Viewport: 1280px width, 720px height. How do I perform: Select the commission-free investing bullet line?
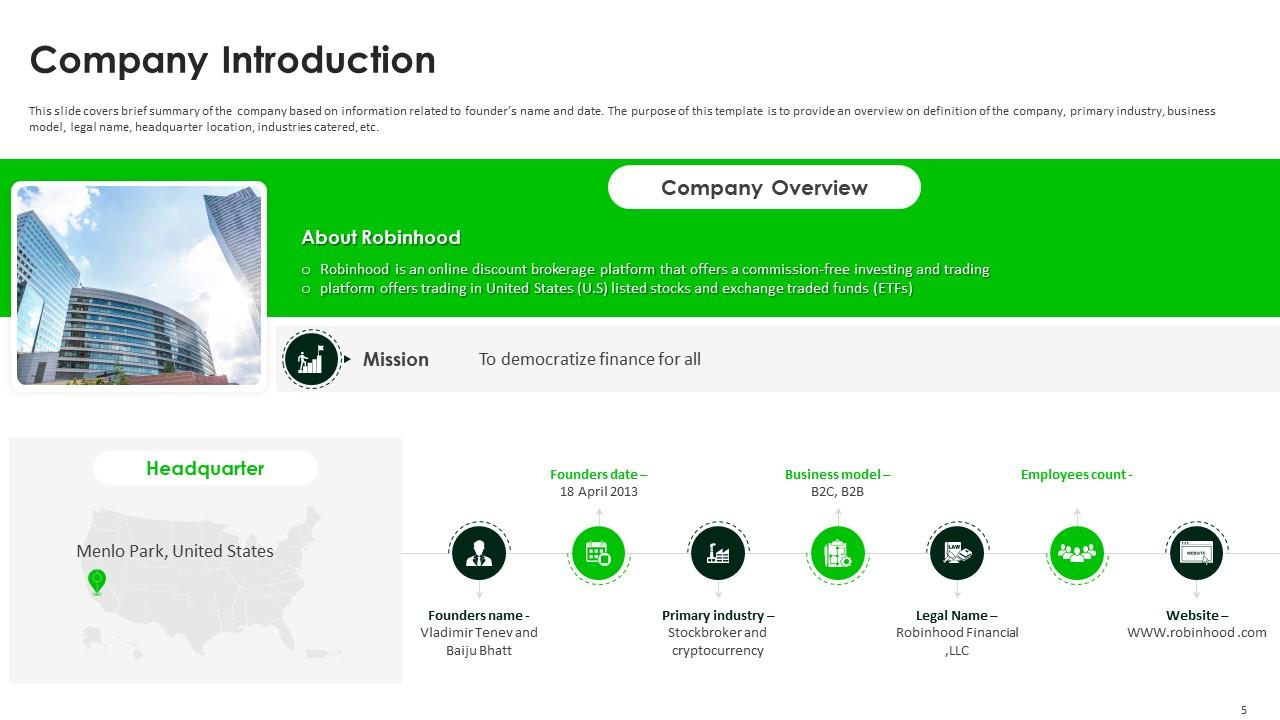pyautogui.click(x=654, y=270)
